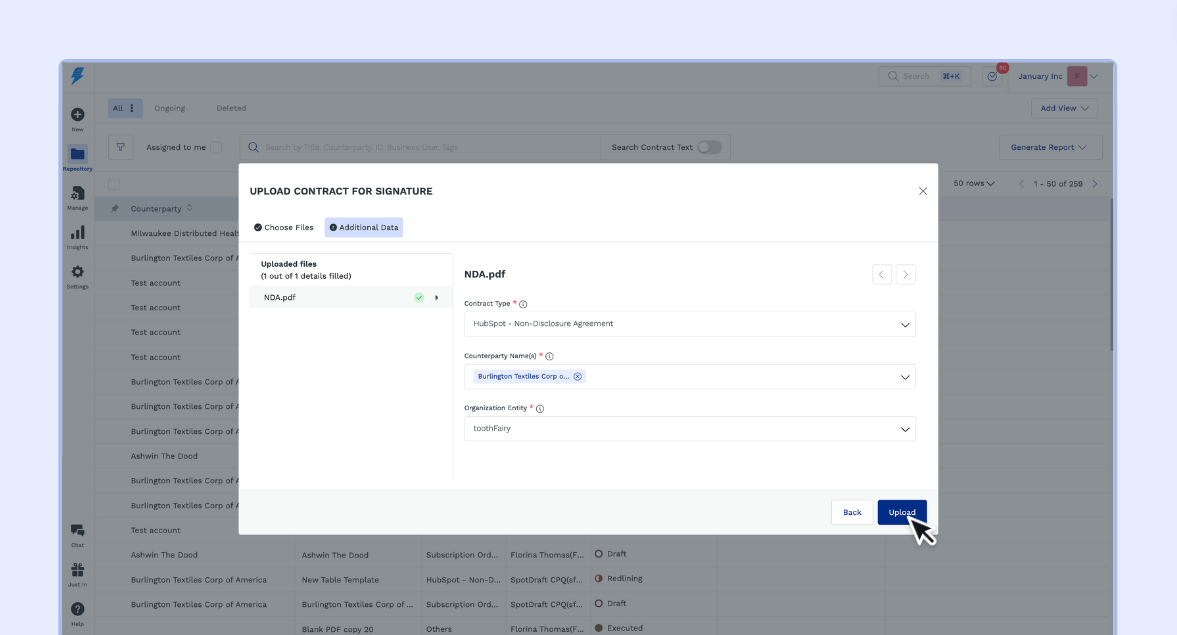1177x635 pixels.
Task: Switch to the Choose Files tab
Action: click(x=284, y=228)
